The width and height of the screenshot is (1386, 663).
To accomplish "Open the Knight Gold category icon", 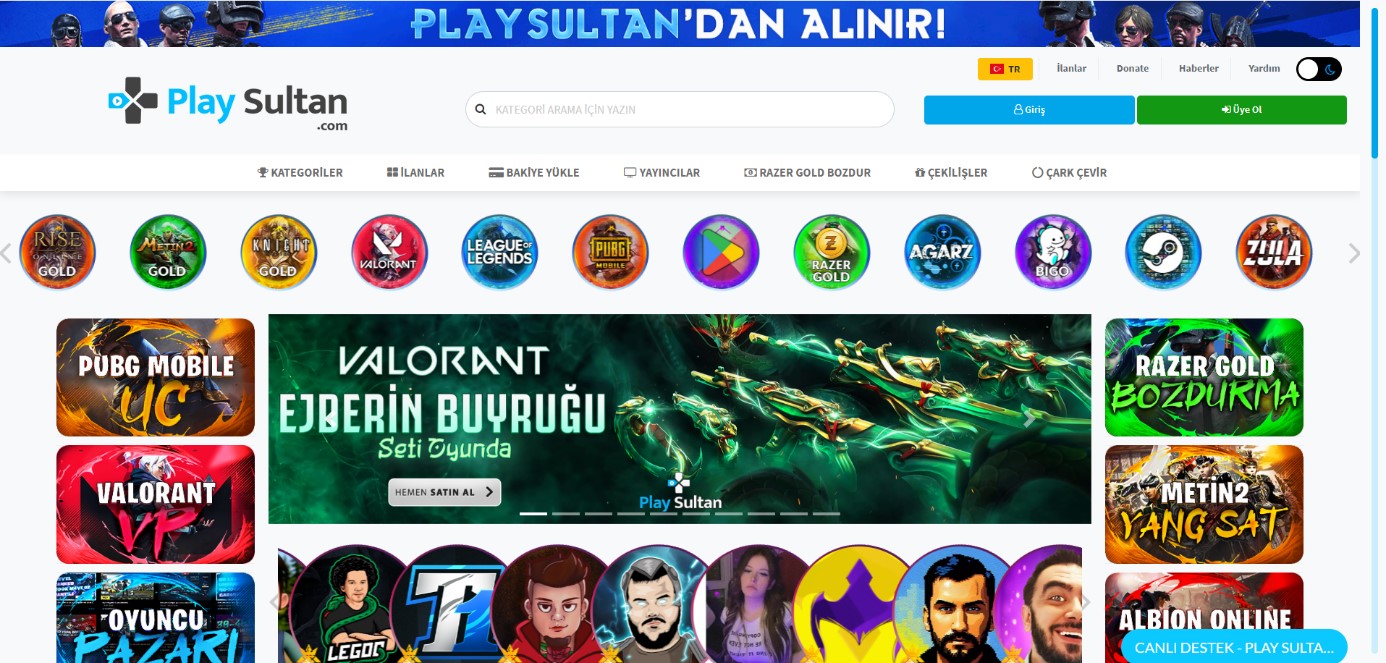I will (278, 252).
